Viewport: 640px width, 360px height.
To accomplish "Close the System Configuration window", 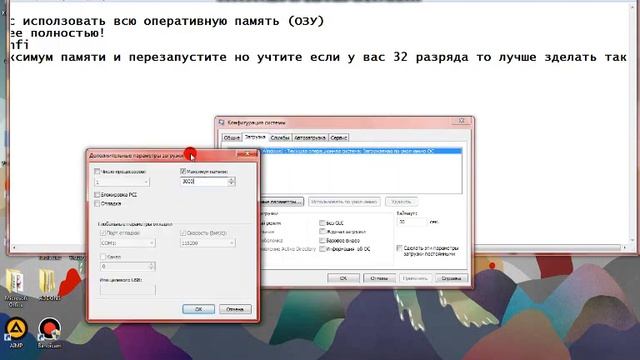I will pyautogui.click(x=462, y=121).
